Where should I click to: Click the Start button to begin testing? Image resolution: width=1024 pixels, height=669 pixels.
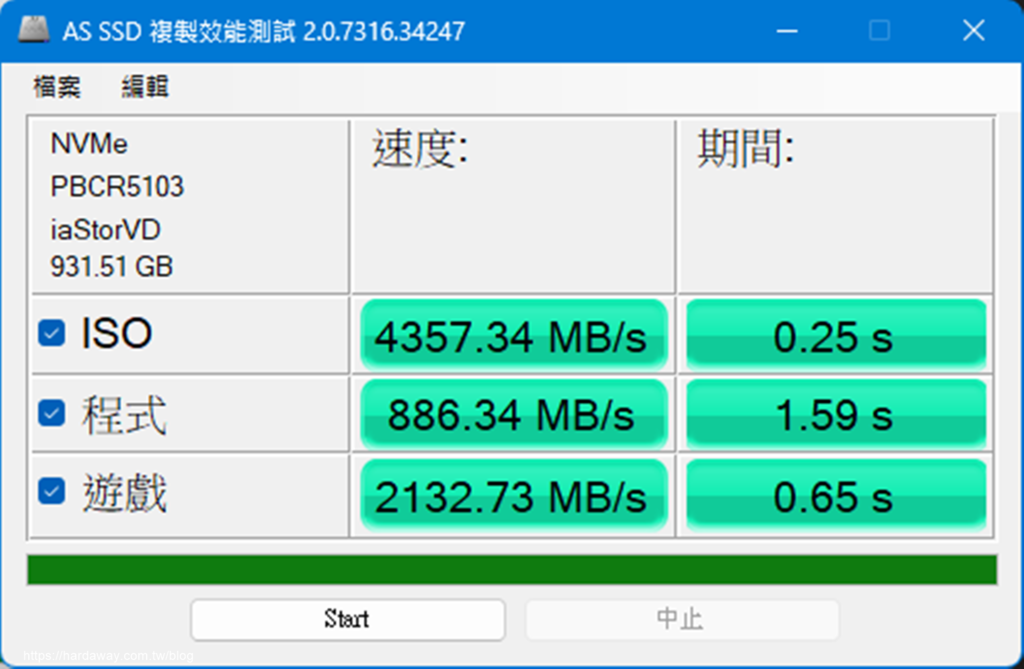tap(347, 620)
